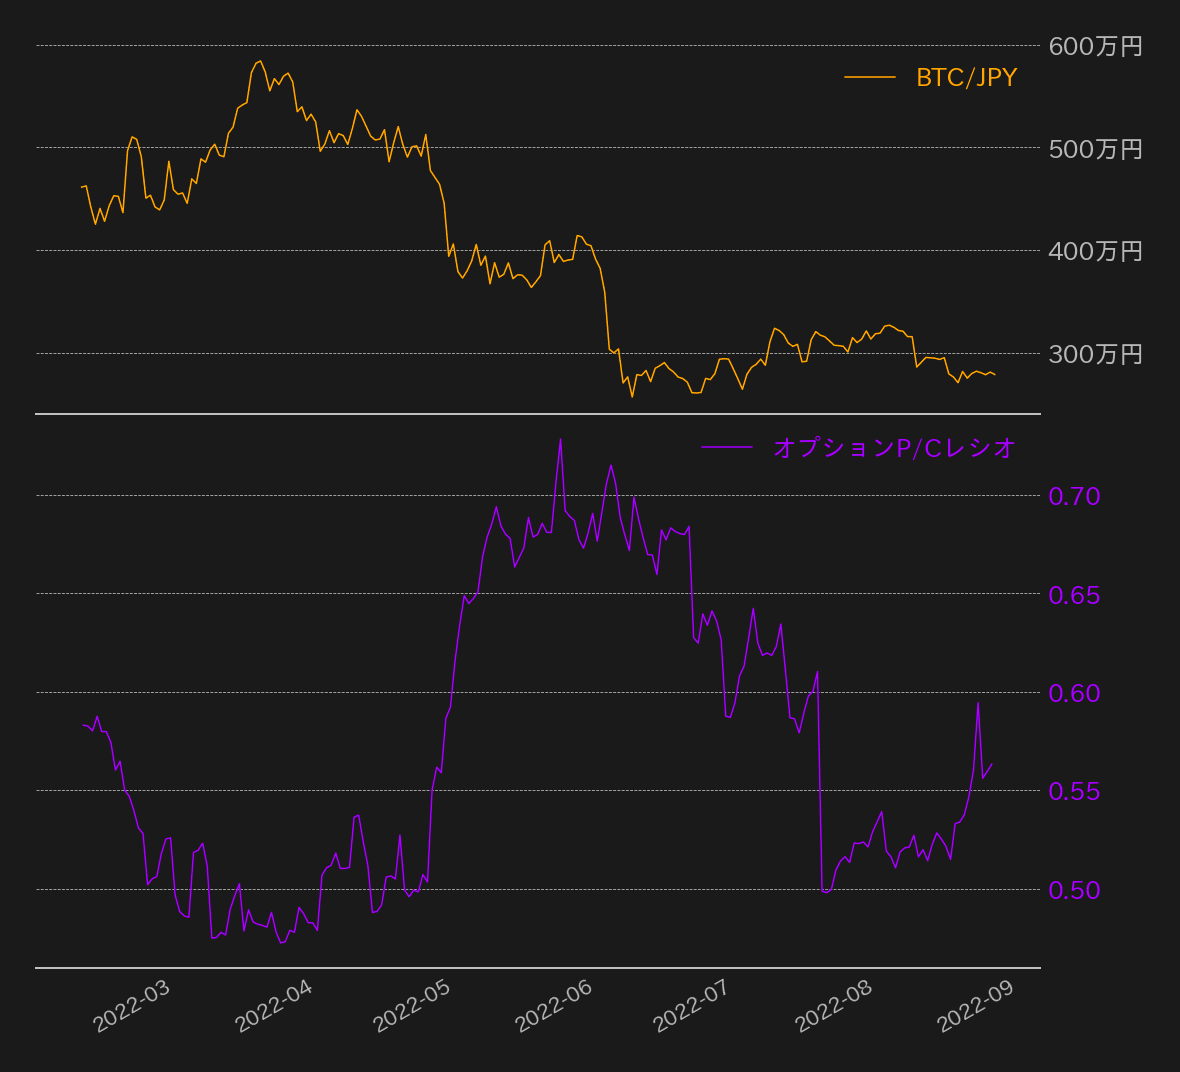Select the 600万円 axis label

tap(1095, 46)
